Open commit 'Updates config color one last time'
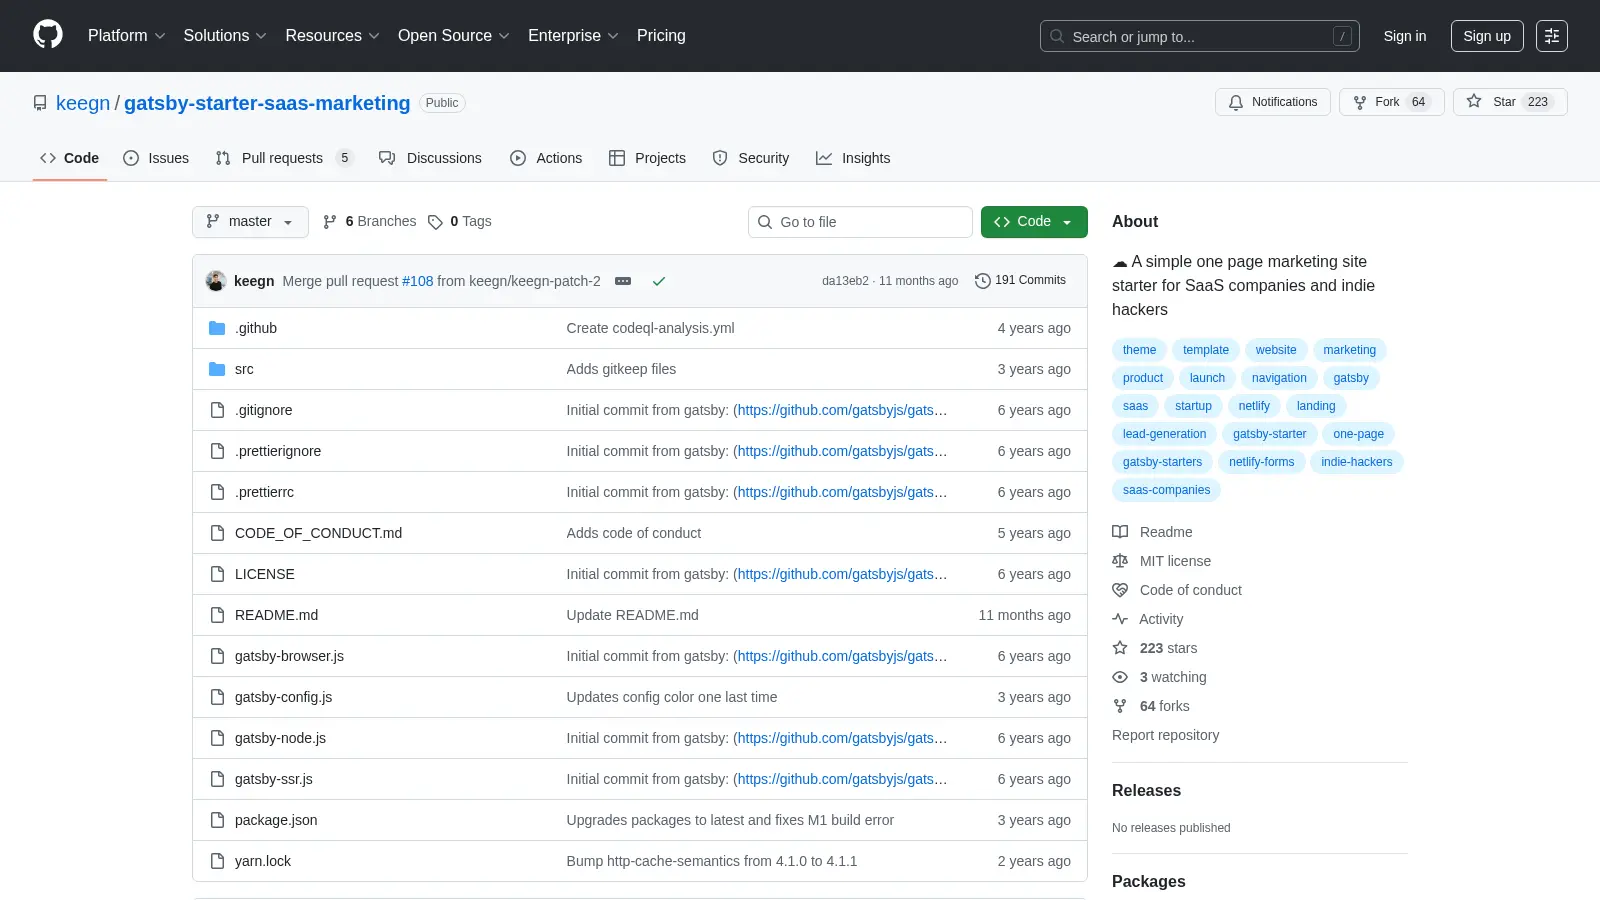Screen dimensions: 1600x900 [671, 697]
